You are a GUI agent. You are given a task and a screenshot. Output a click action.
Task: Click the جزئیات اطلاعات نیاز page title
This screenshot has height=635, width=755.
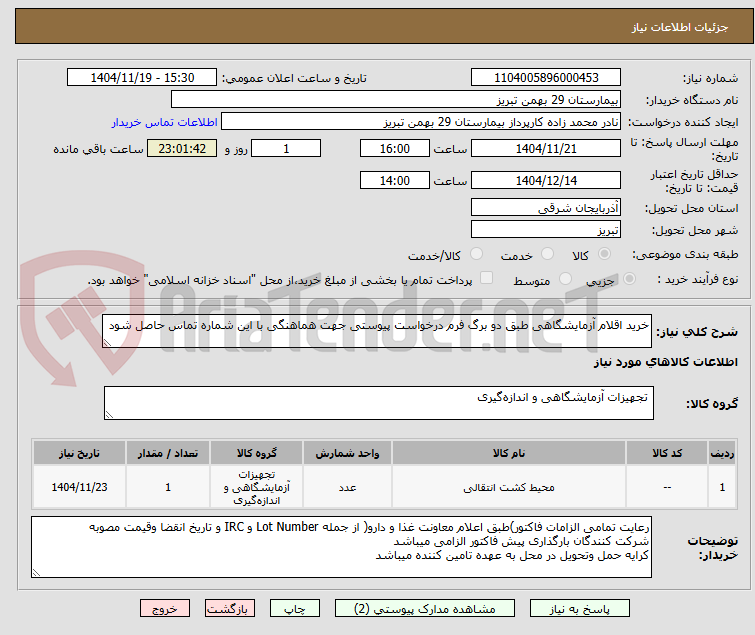680,27
